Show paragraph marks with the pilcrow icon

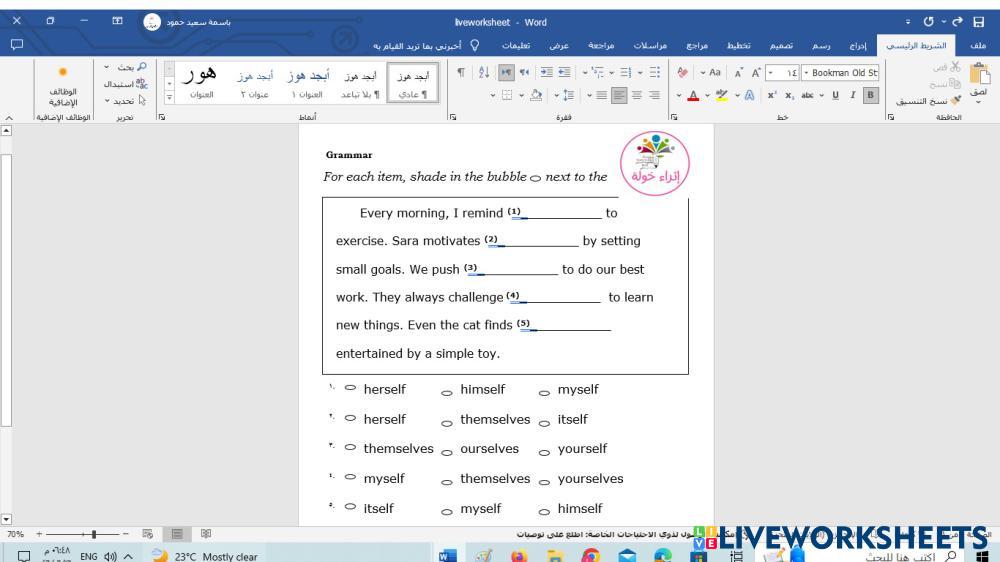point(461,72)
